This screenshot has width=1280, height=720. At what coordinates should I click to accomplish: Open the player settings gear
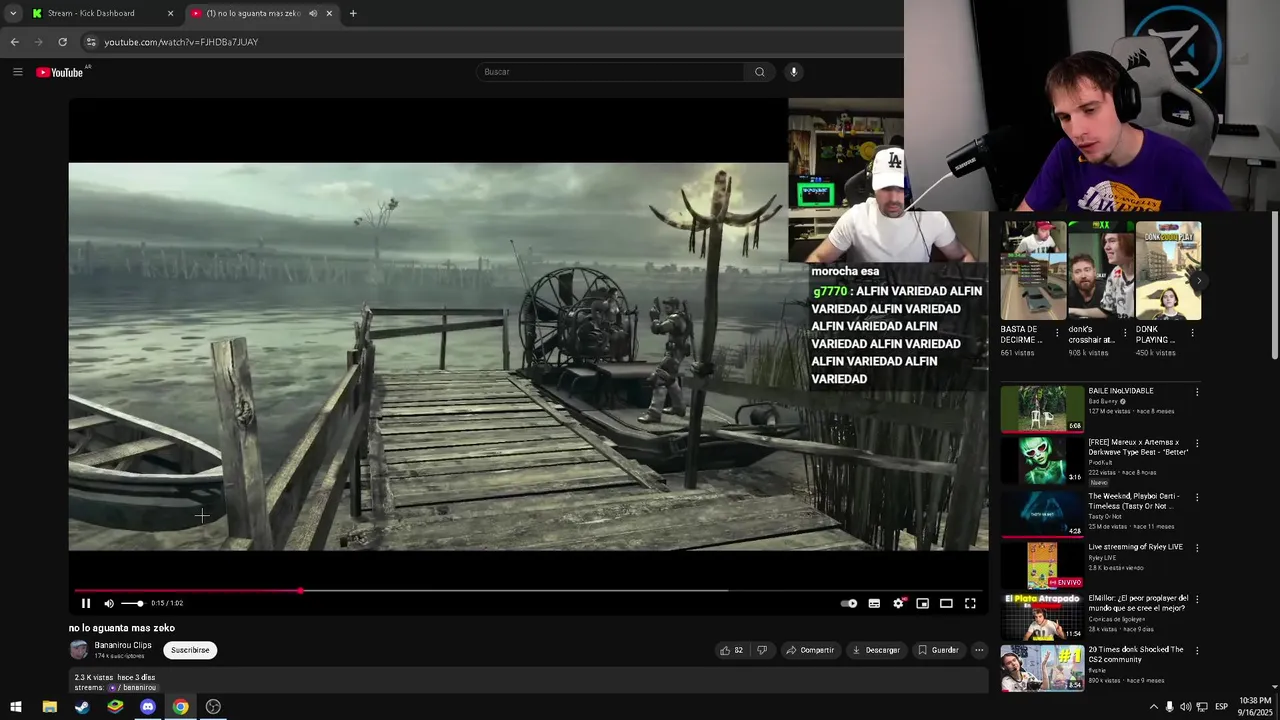click(x=898, y=603)
